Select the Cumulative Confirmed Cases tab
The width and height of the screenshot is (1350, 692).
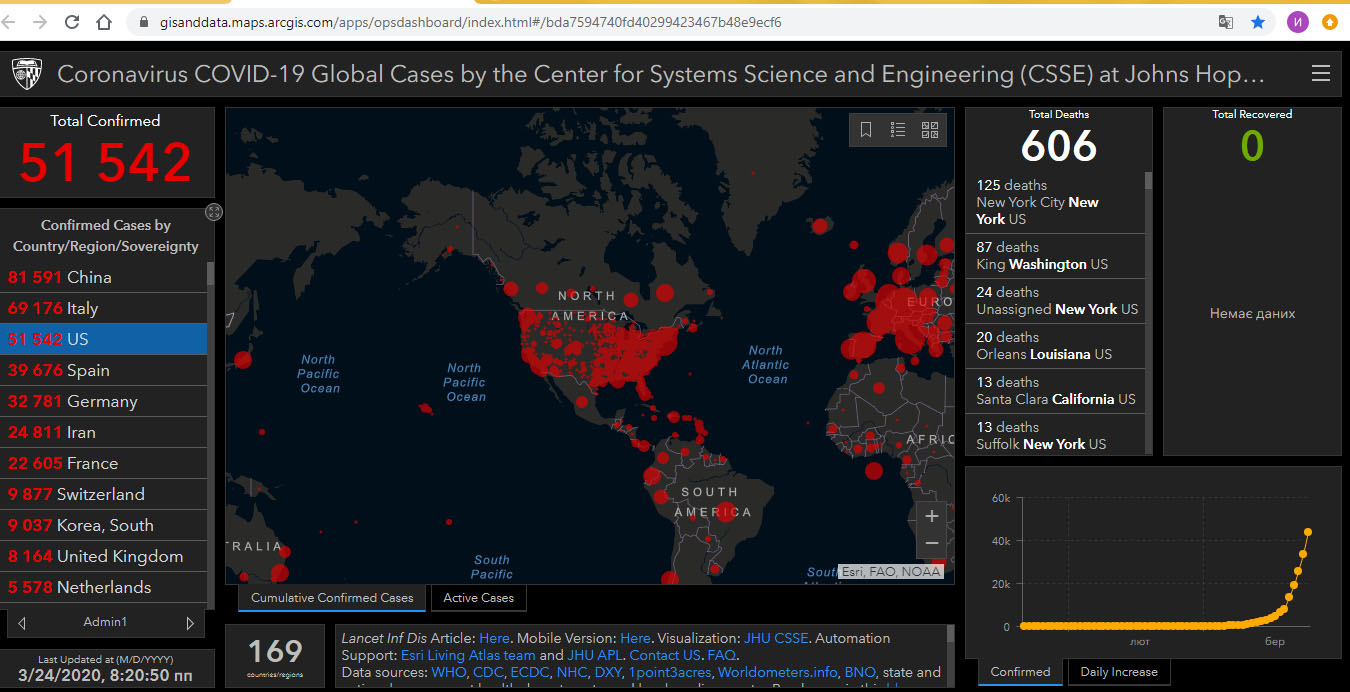(332, 598)
